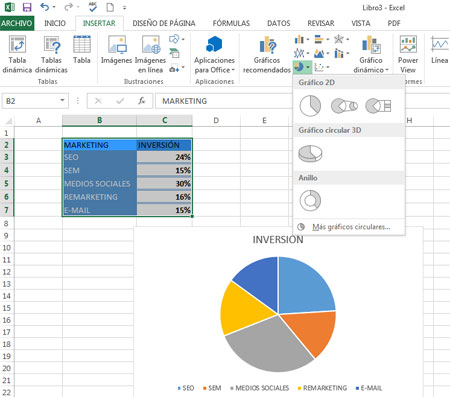Expand the Name Box dropdown arrow
The height and width of the screenshot is (397, 450).
(x=62, y=101)
